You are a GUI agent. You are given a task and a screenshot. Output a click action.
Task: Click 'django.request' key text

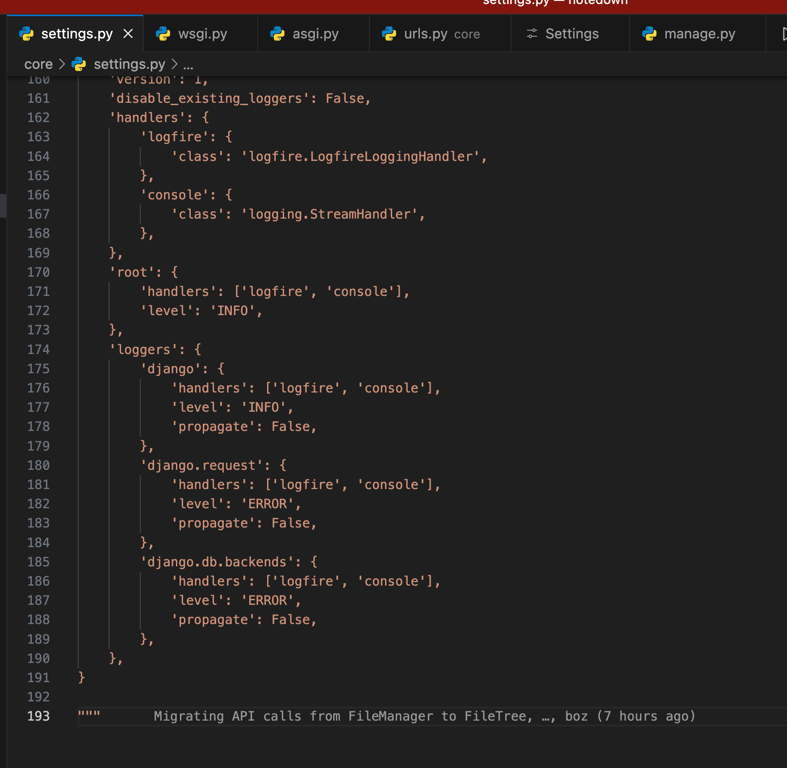pos(201,465)
